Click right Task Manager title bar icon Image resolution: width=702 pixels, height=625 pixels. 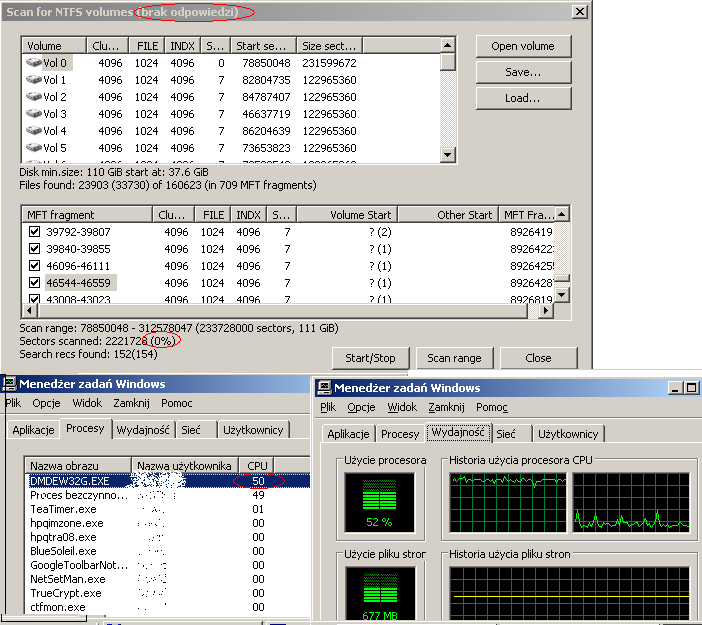324,388
